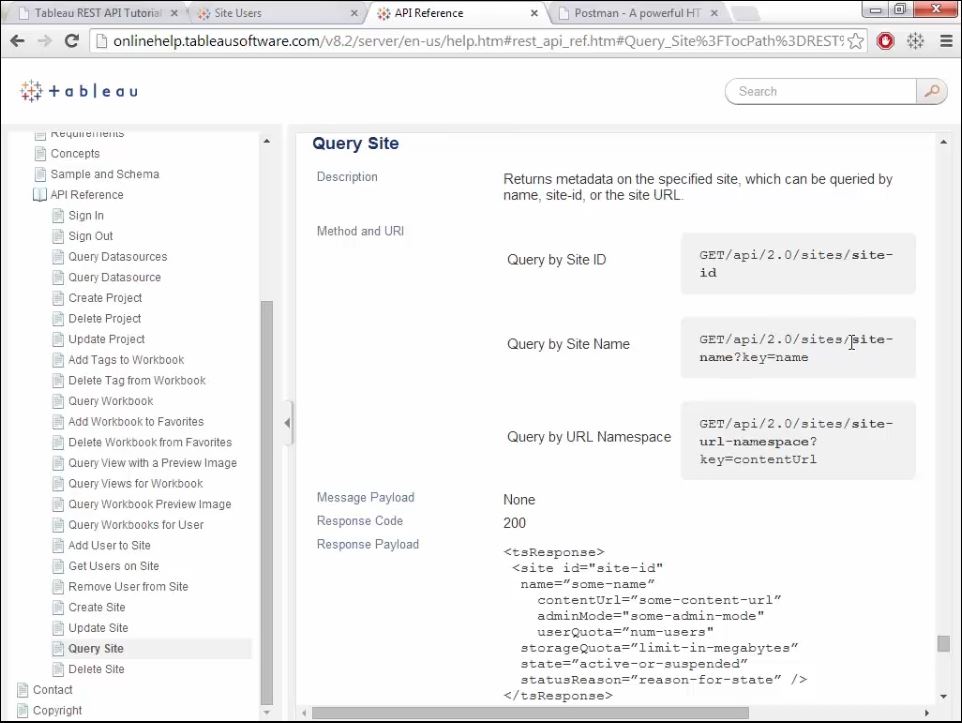
Task: Close the Site Users tab
Action: click(x=354, y=13)
